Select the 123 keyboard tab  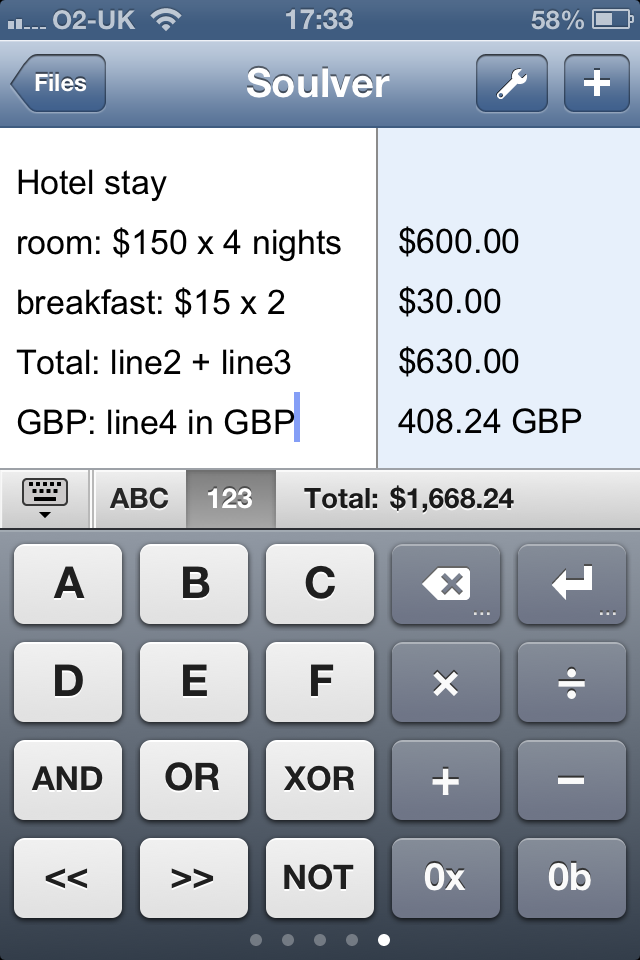(x=230, y=498)
